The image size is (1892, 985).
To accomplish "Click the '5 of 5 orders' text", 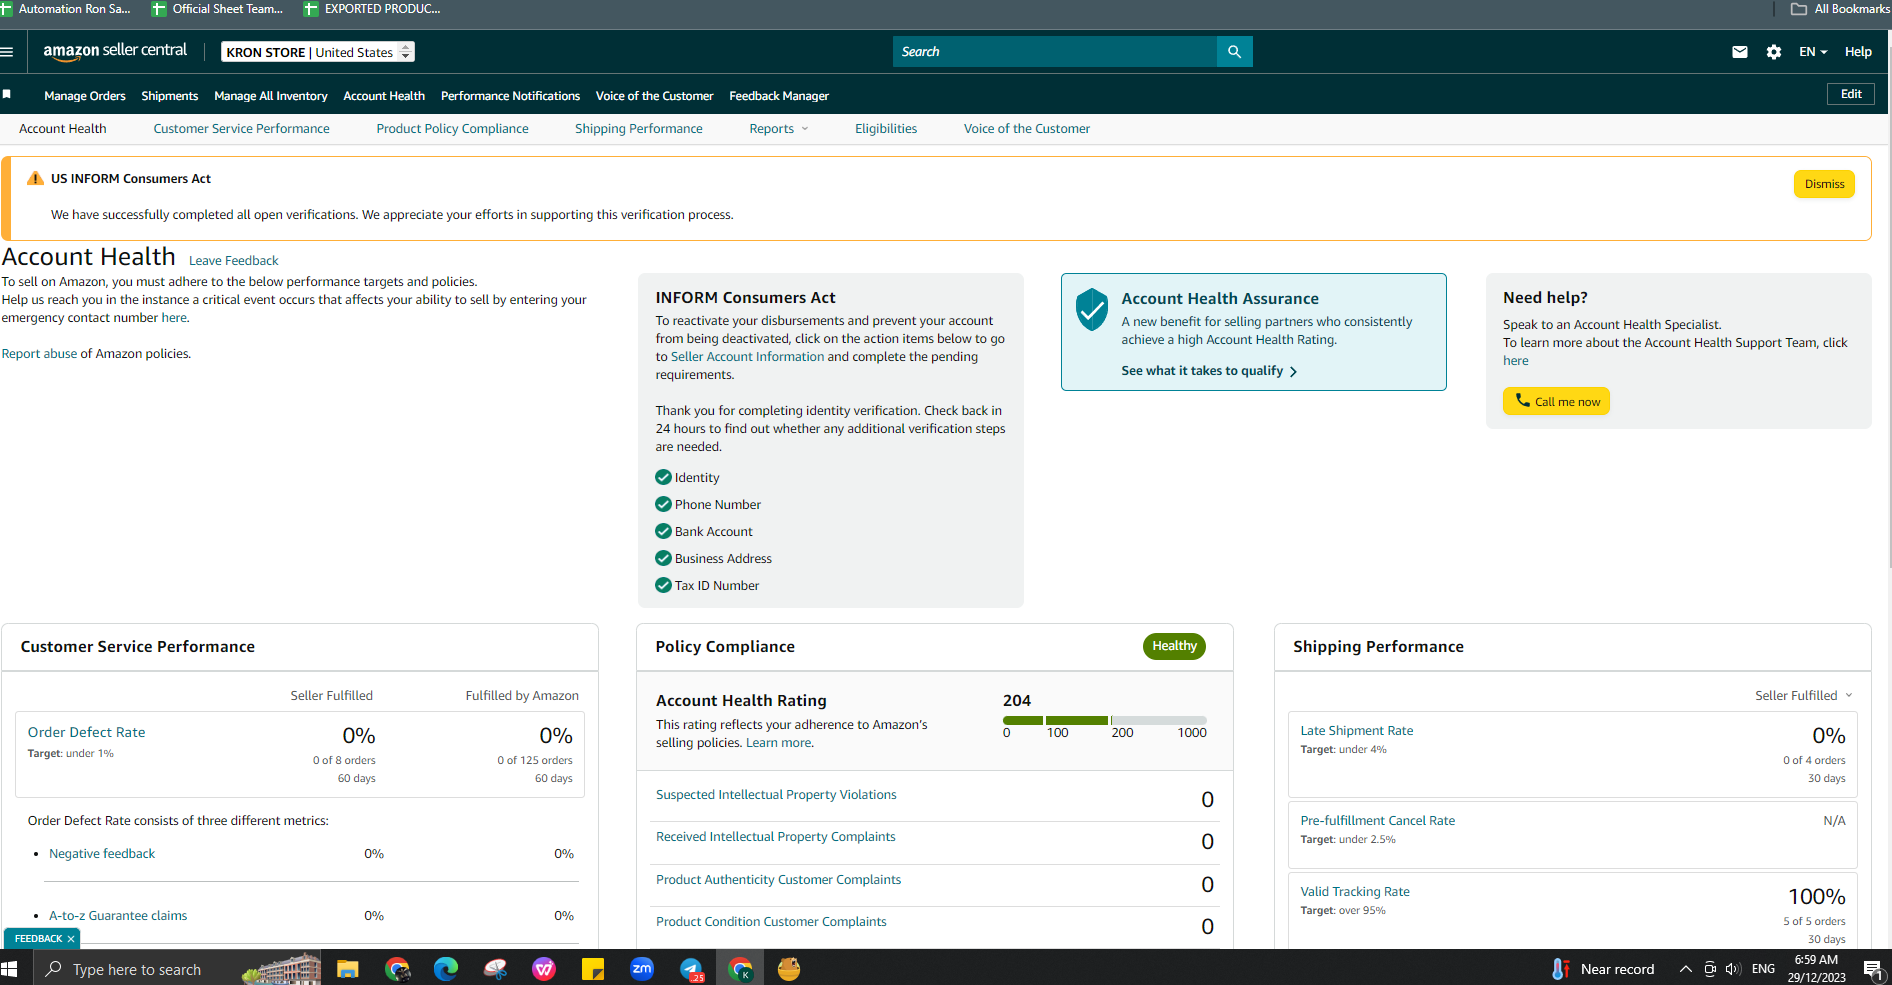I will 1814,922.
